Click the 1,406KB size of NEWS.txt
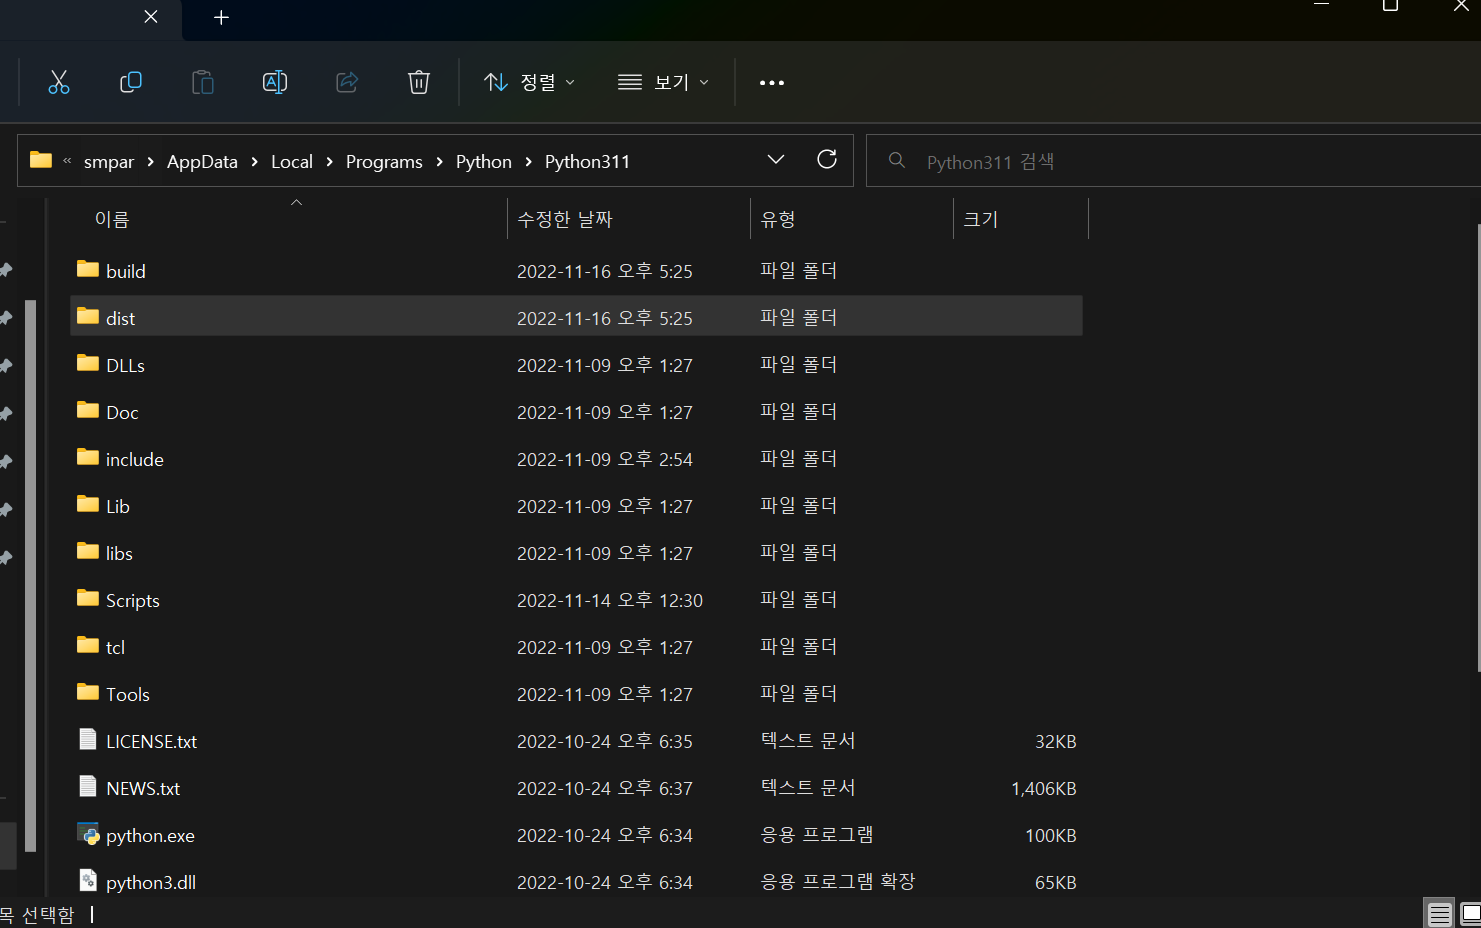Image resolution: width=1481 pixels, height=928 pixels. (x=1043, y=789)
